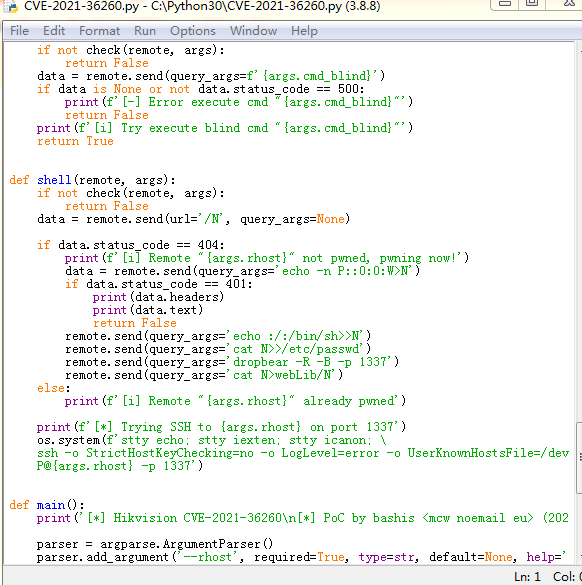The image size is (582, 585).
Task: Click the 'cat N>webLib/N' send line
Action: (204, 375)
